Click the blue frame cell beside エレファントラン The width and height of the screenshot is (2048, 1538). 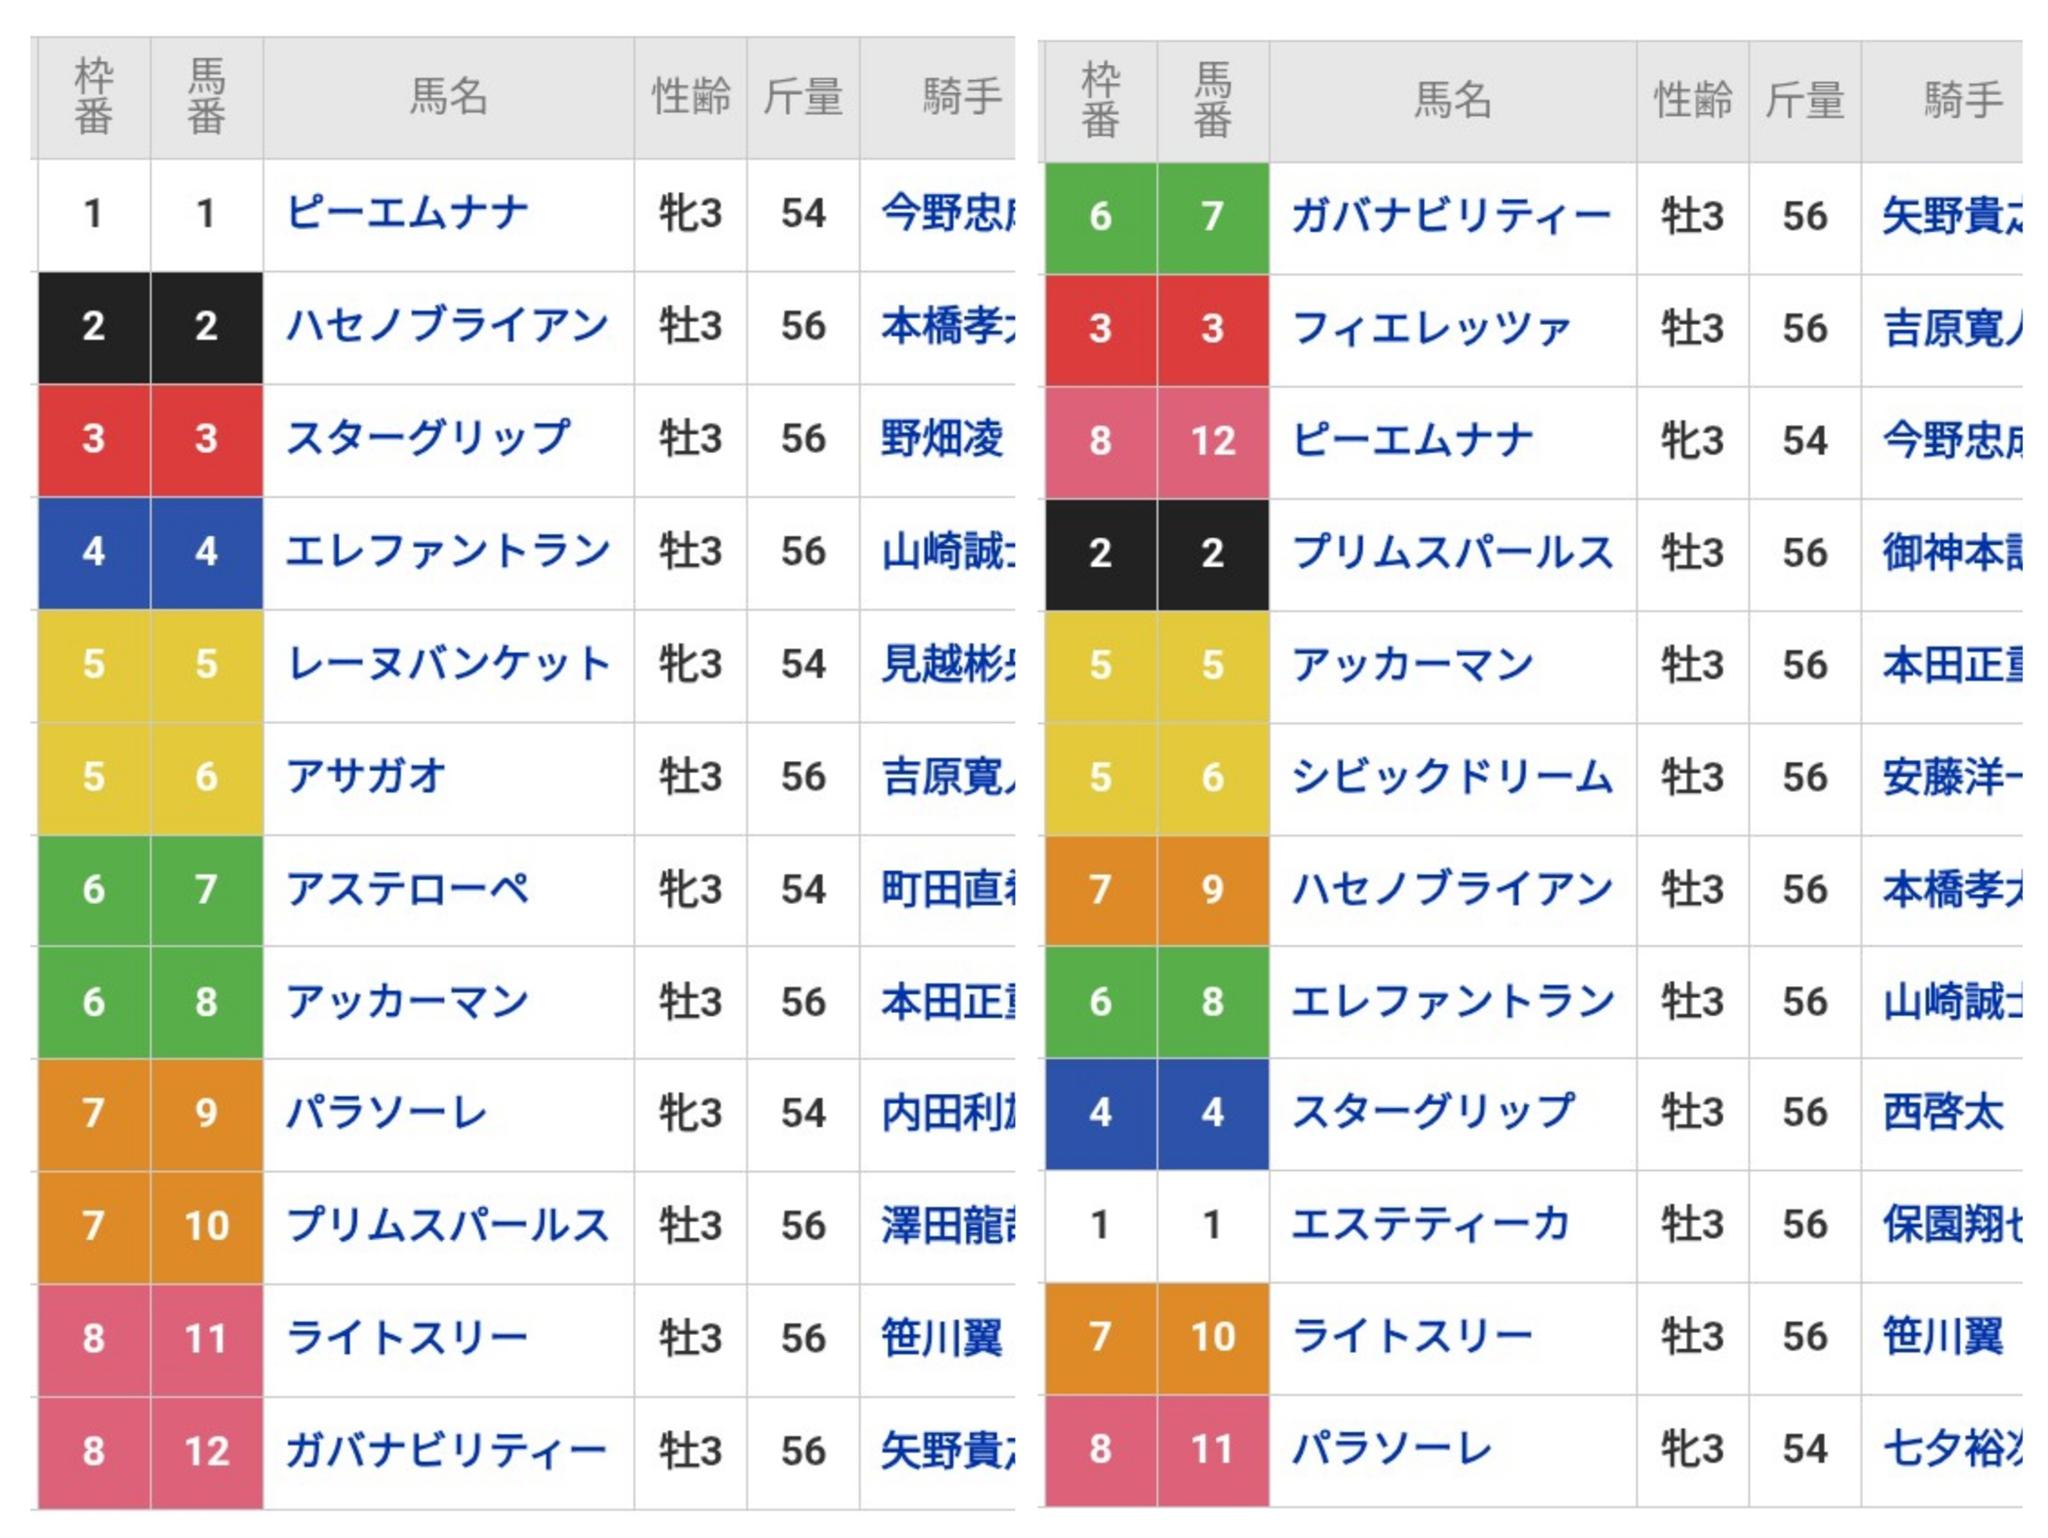coord(94,552)
